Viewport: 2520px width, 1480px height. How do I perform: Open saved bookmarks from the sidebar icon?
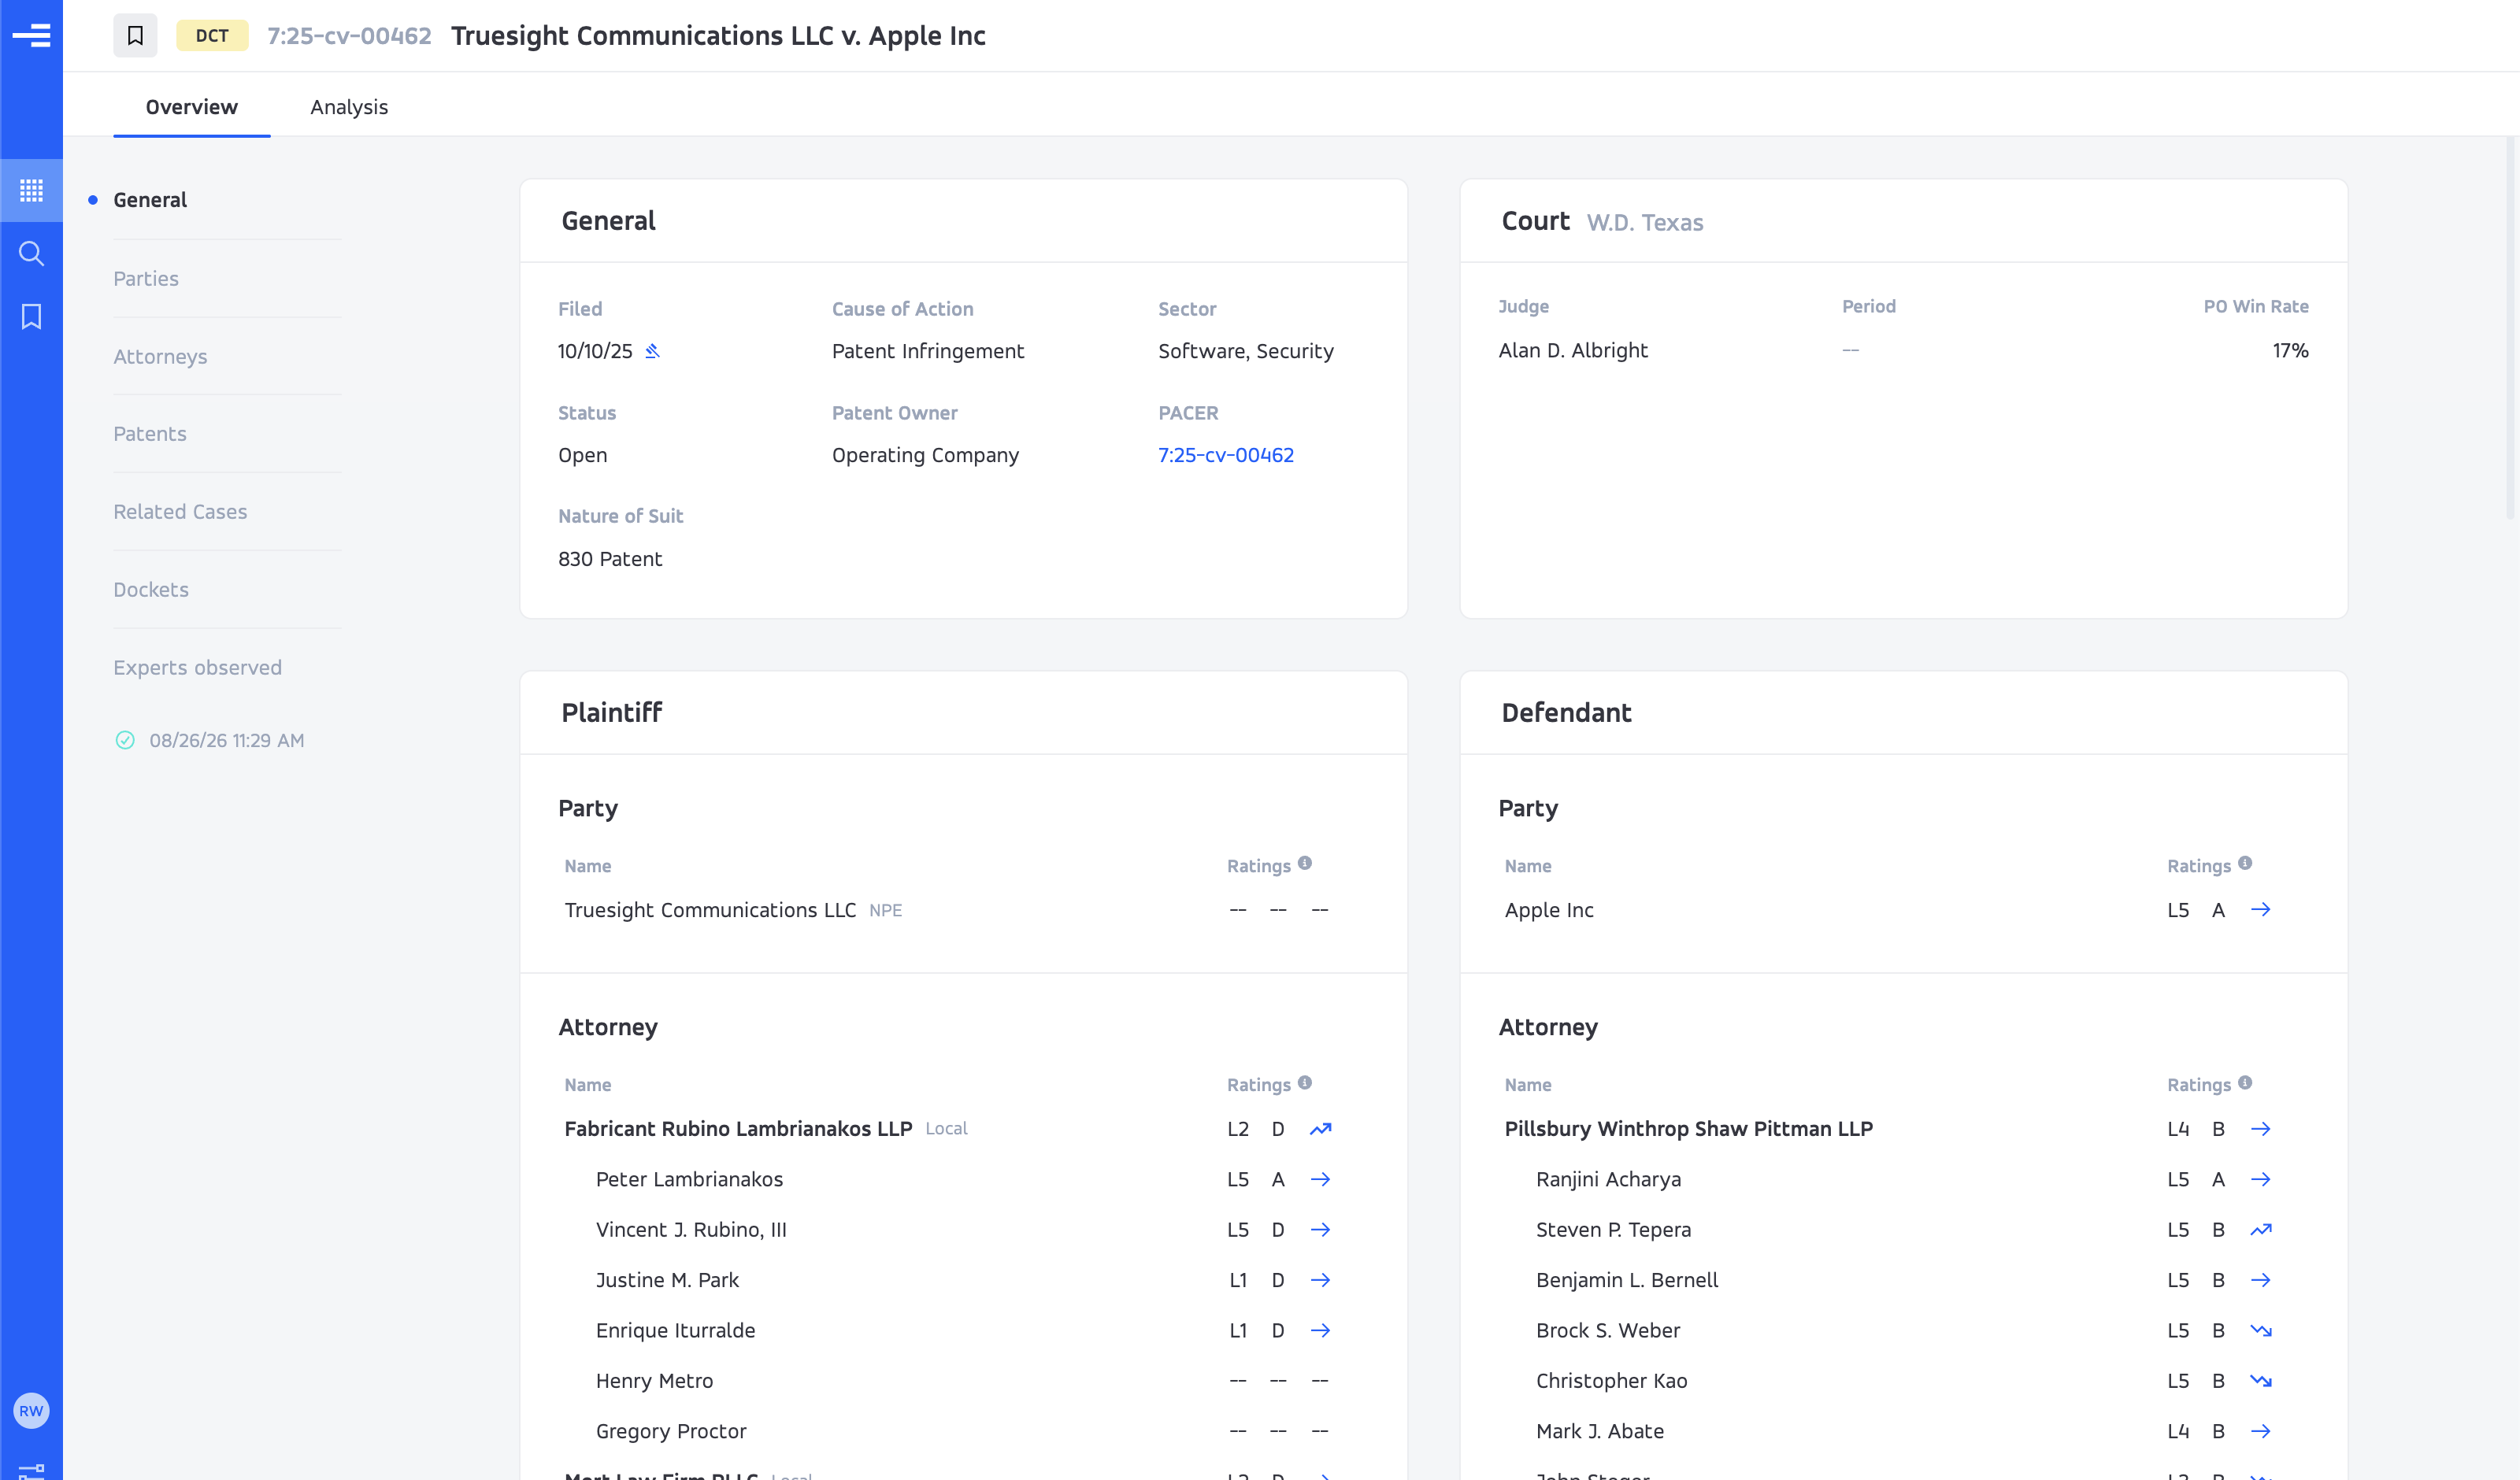pyautogui.click(x=31, y=317)
